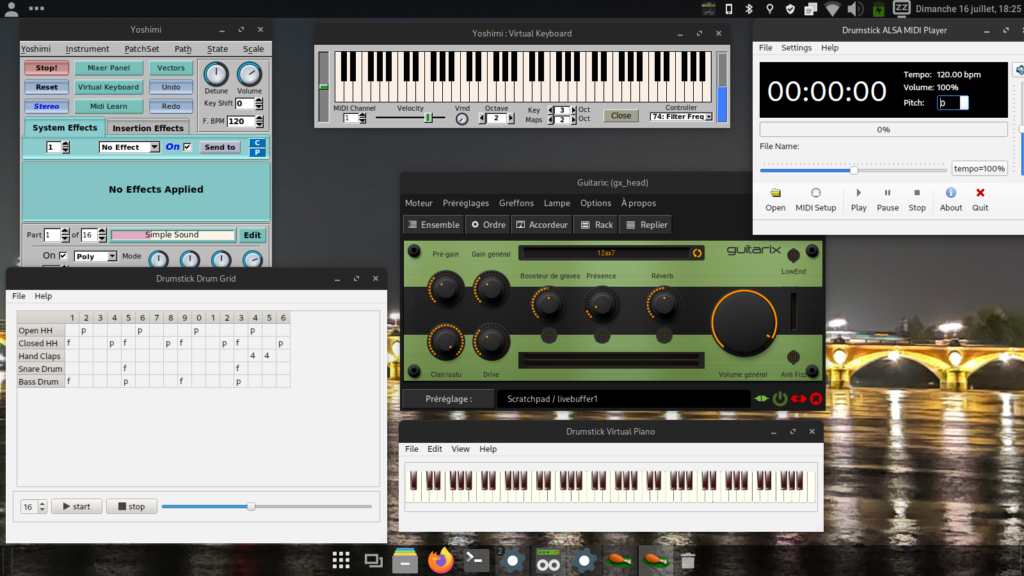Open Firefox from the dock
This screenshot has height=576, width=1024.
tap(439, 561)
